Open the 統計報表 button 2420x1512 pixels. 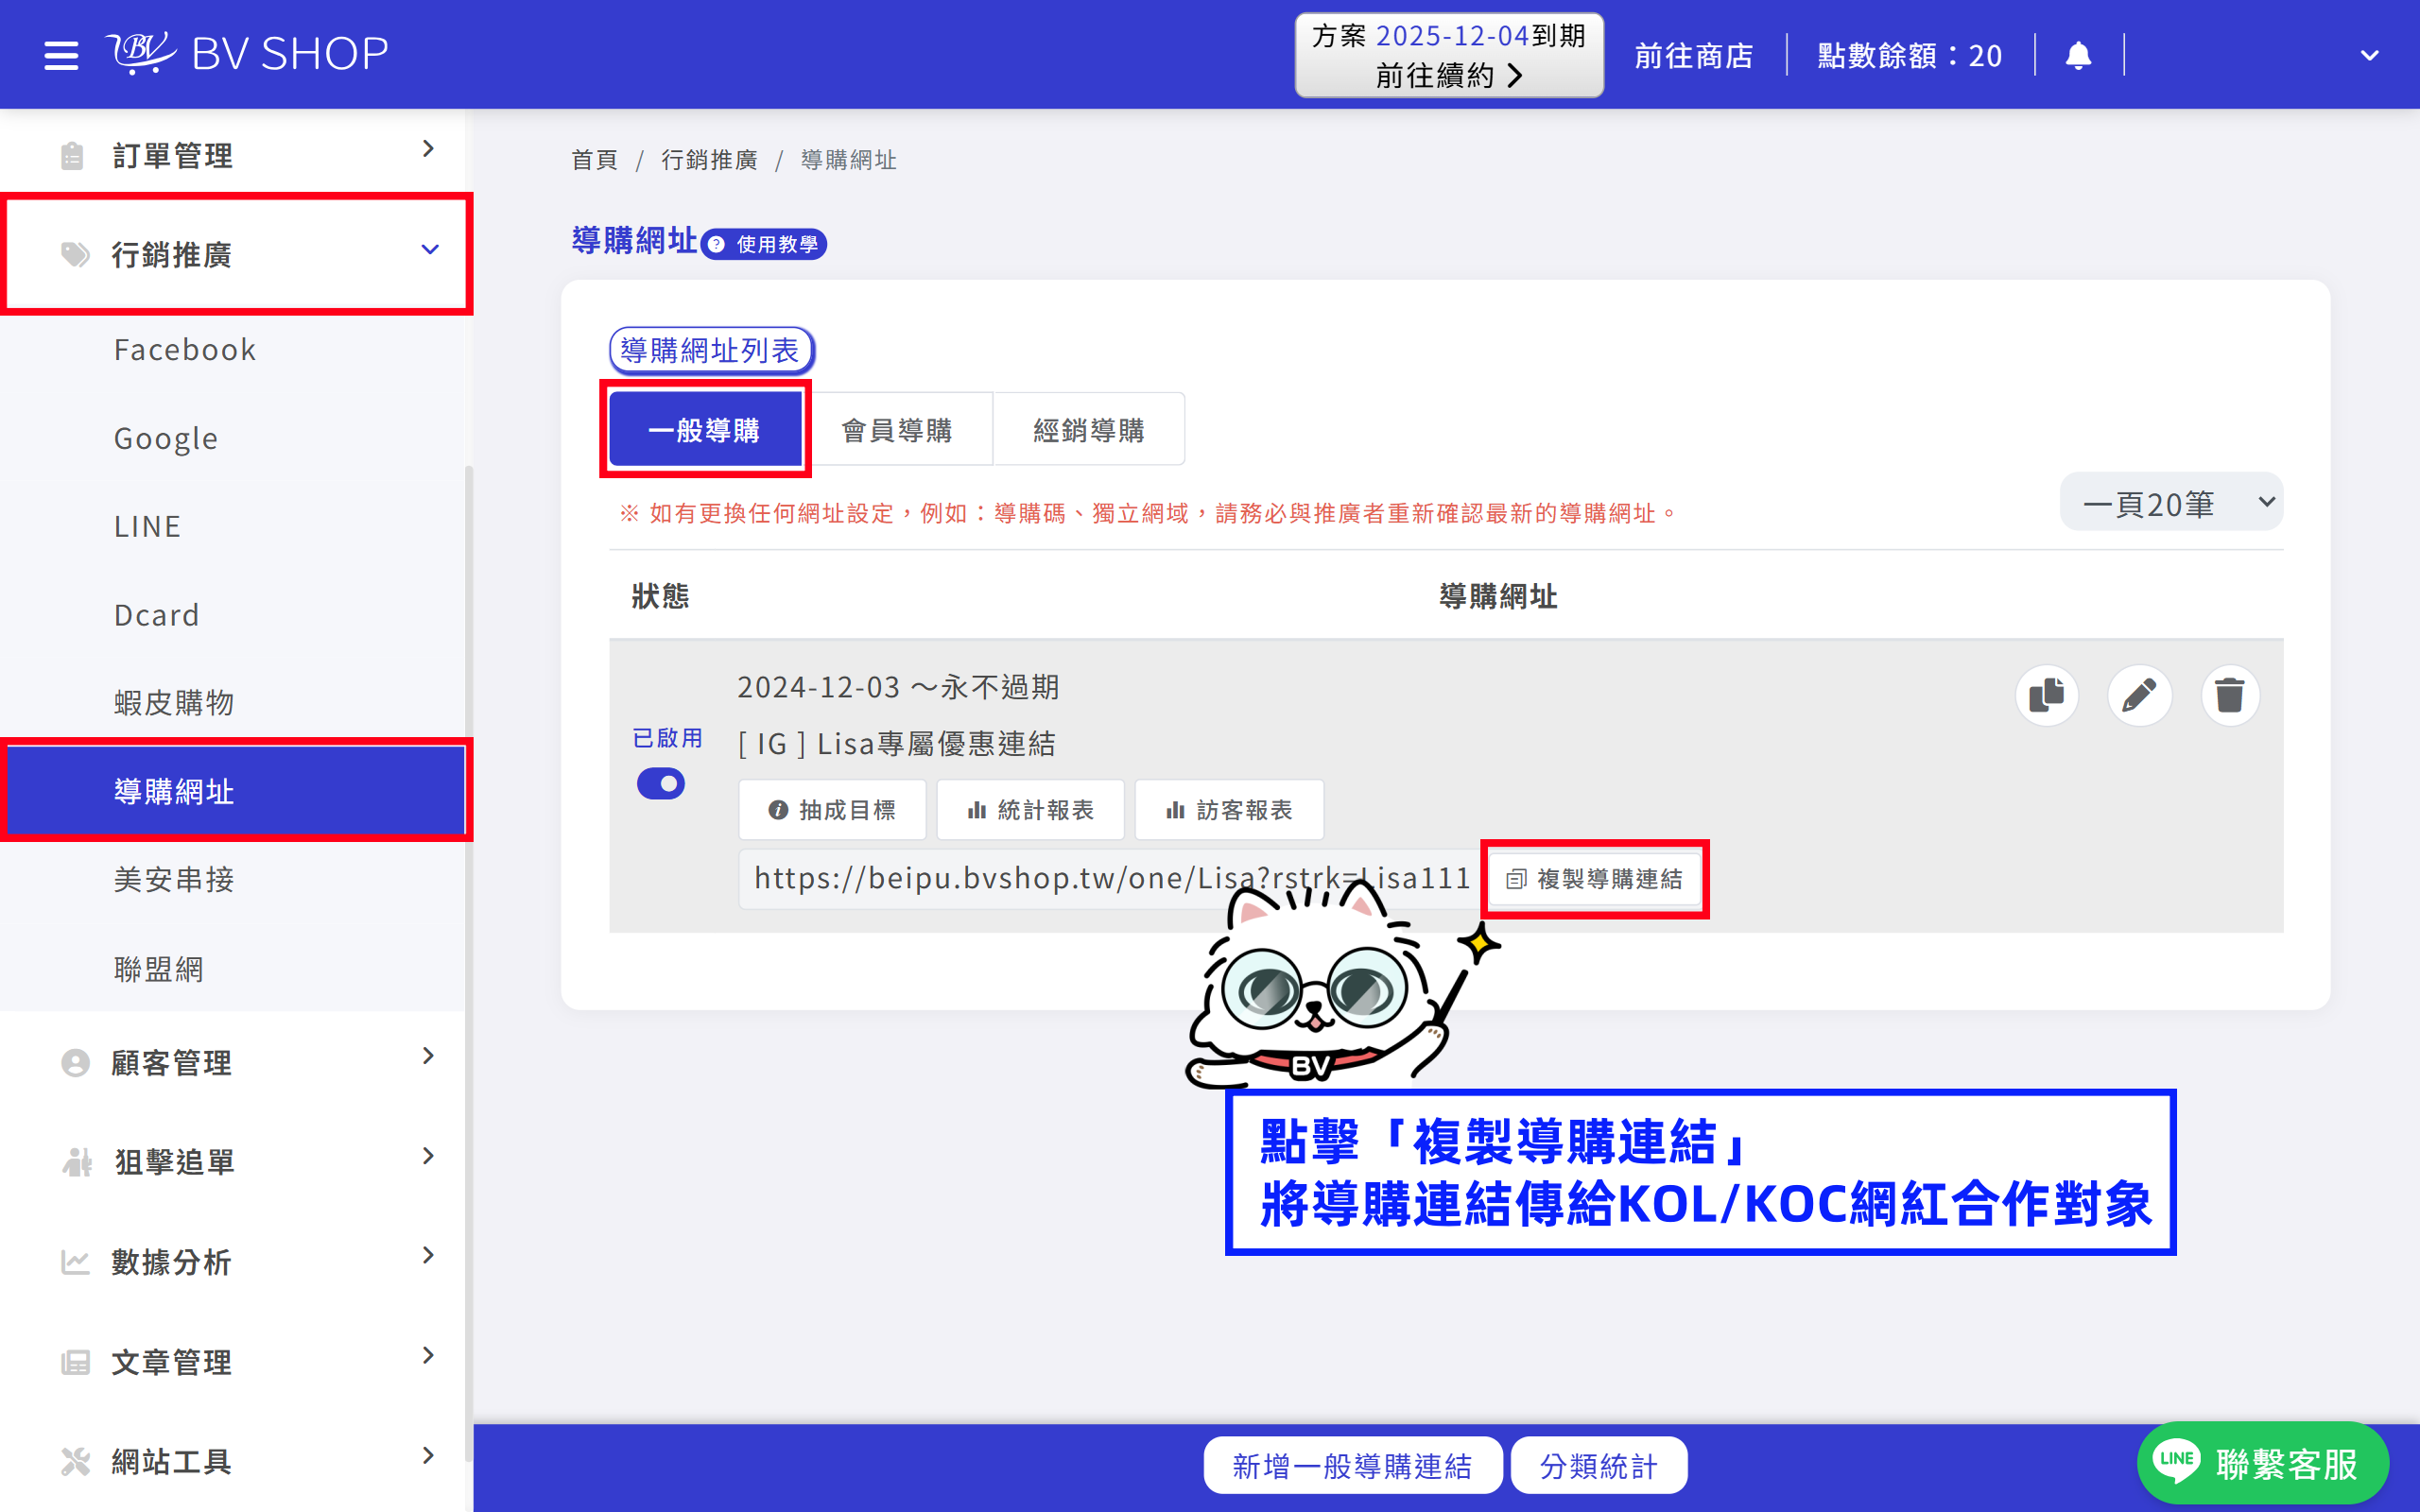[x=1030, y=810]
